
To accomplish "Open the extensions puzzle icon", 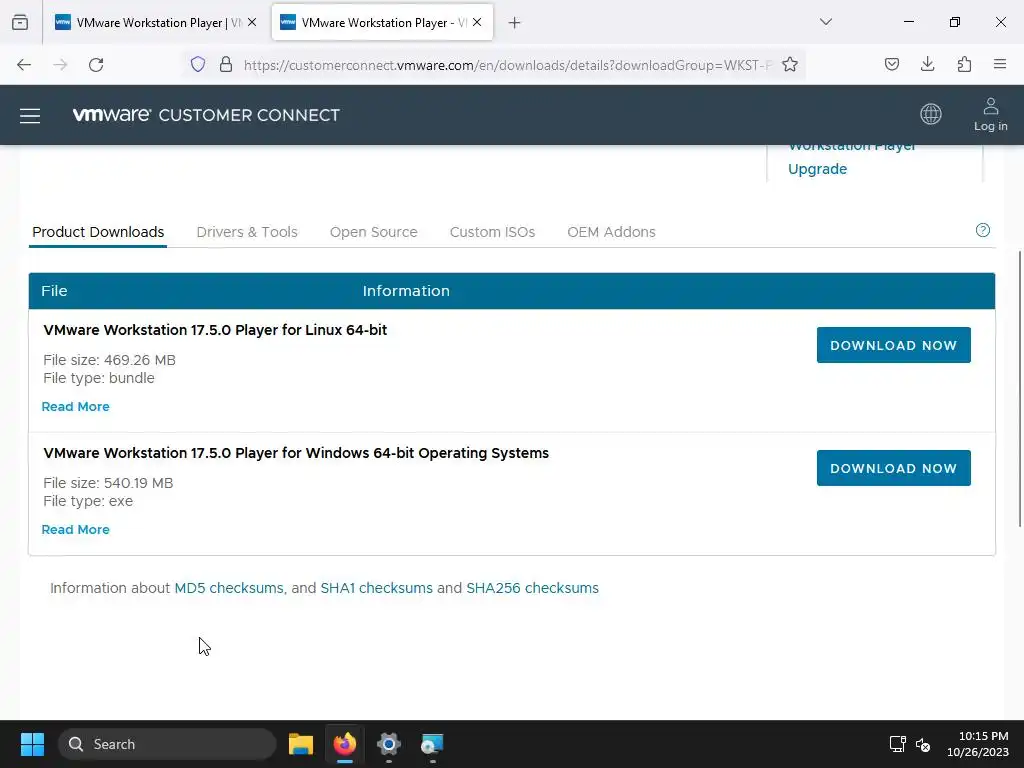I will click(964, 64).
